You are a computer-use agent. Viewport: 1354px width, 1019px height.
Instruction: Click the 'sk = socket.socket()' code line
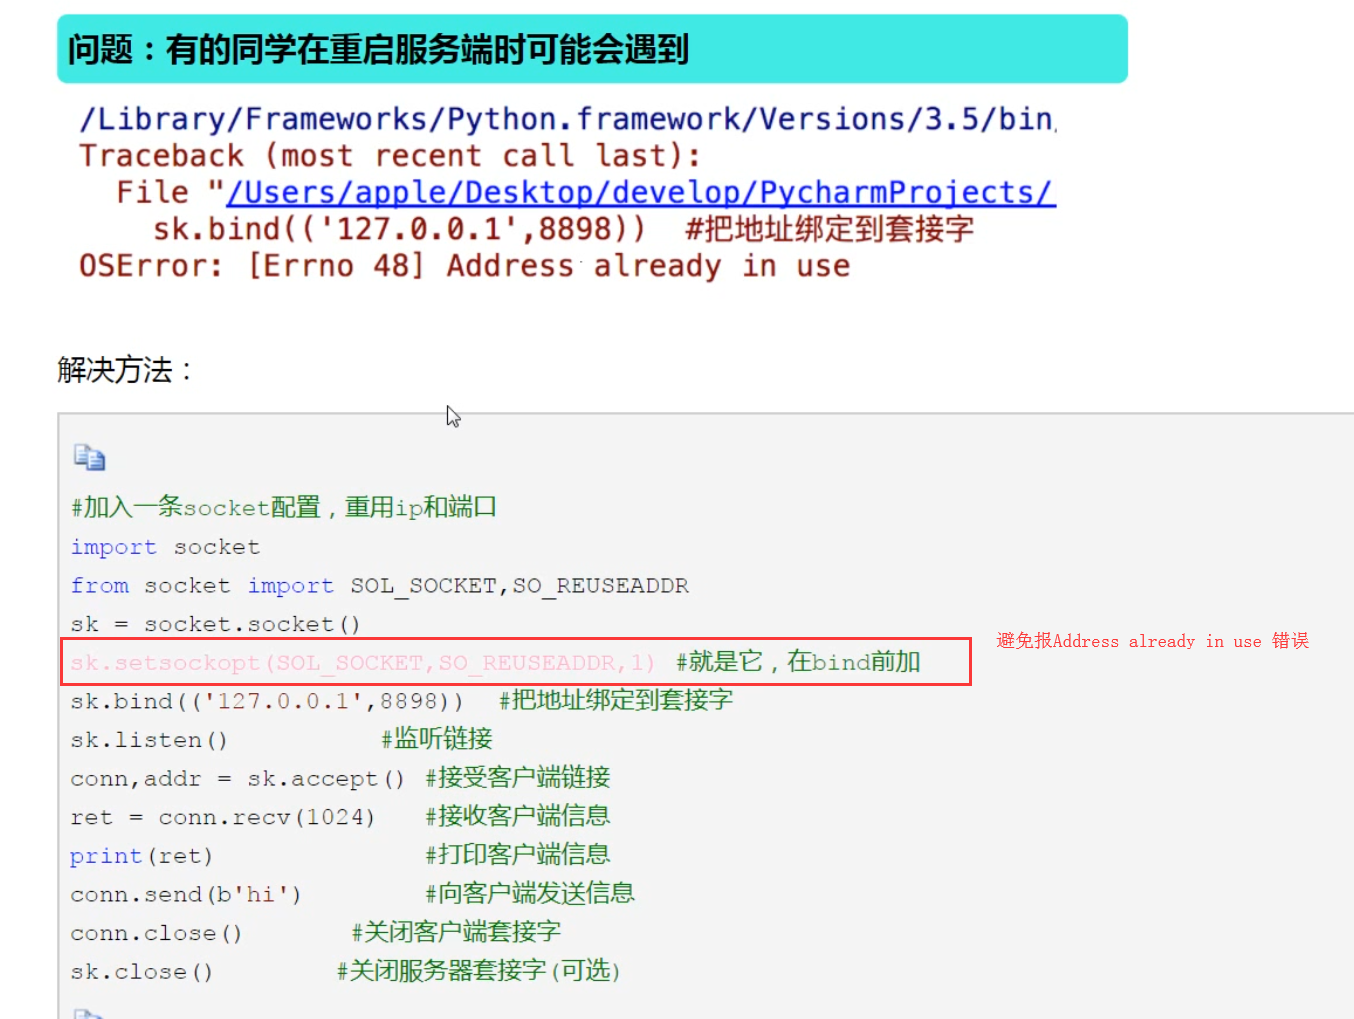point(215,624)
